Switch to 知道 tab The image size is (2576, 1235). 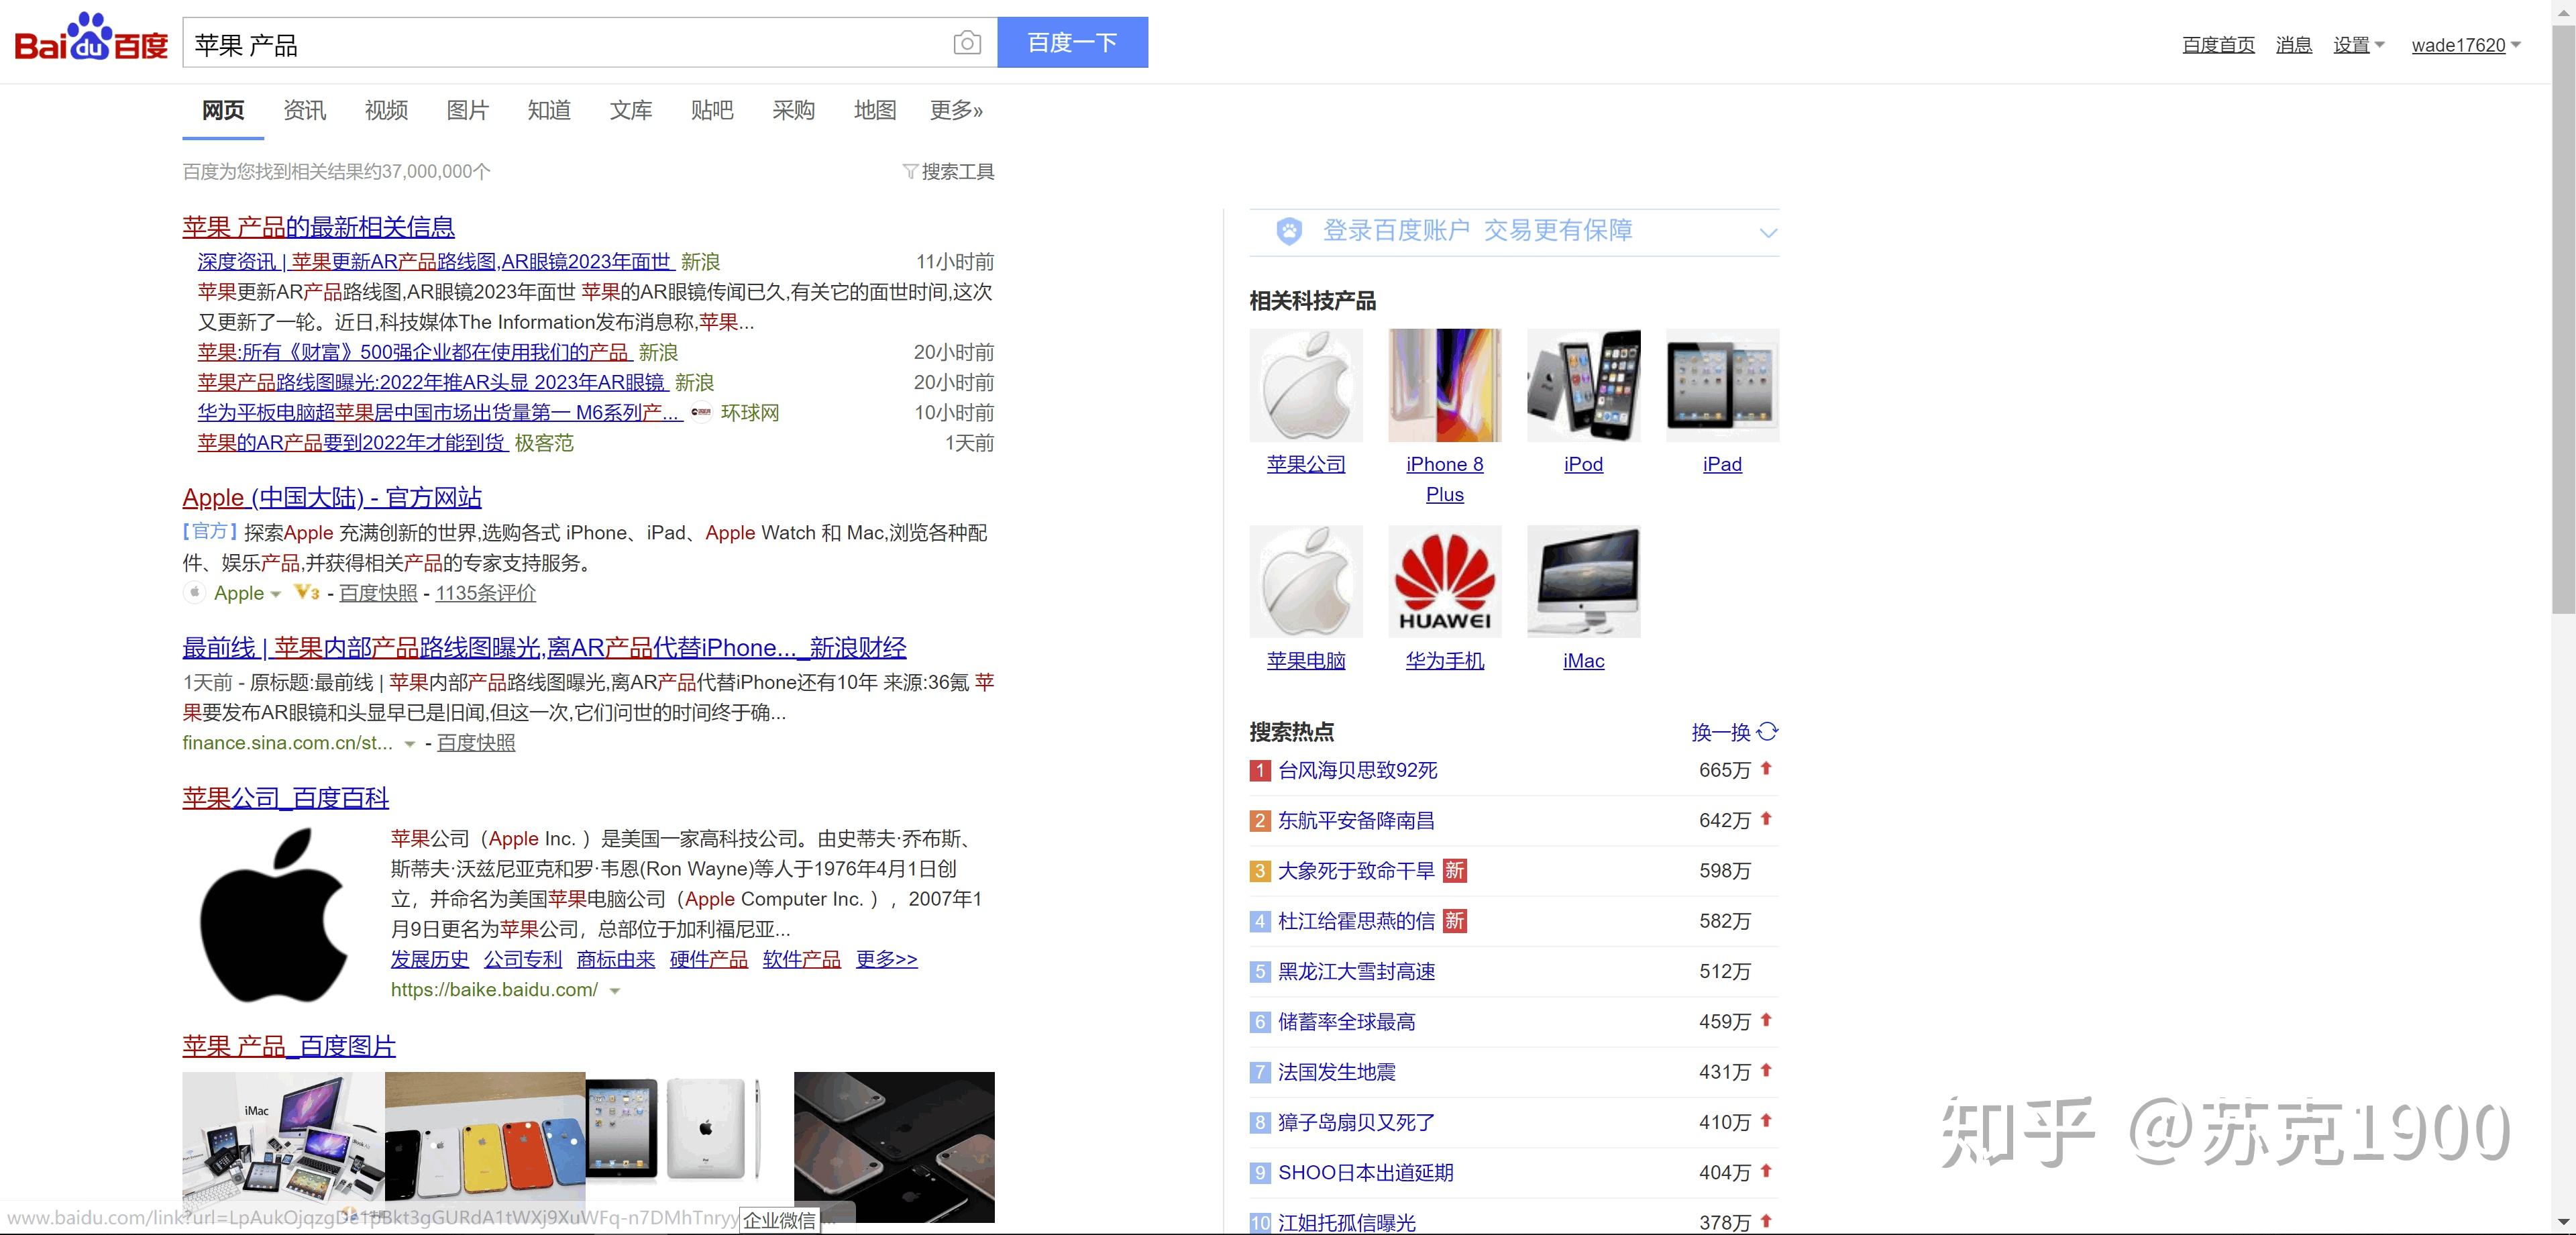click(549, 110)
